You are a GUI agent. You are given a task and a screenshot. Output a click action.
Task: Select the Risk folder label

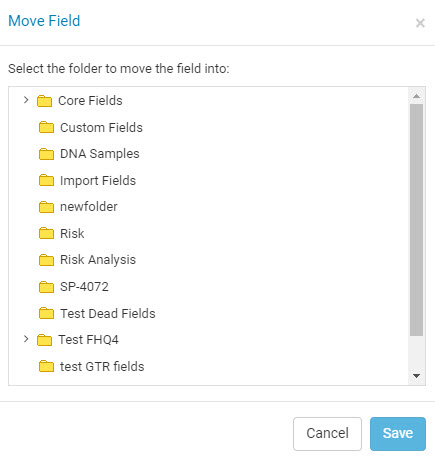pos(72,233)
